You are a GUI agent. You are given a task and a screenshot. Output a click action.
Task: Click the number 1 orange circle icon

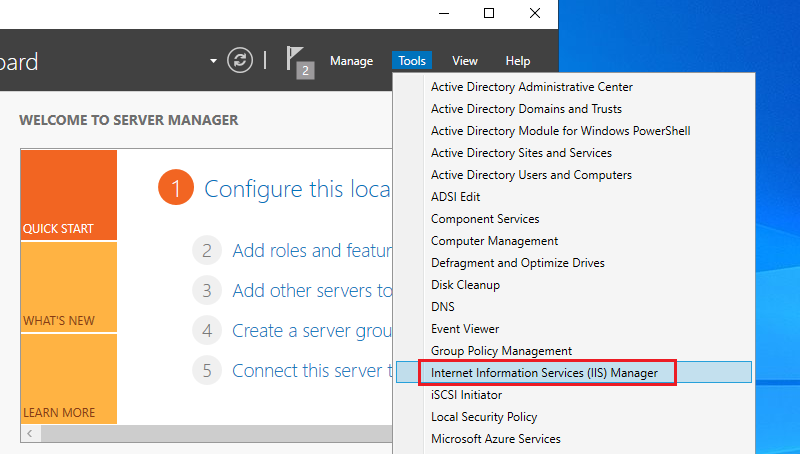click(x=175, y=188)
